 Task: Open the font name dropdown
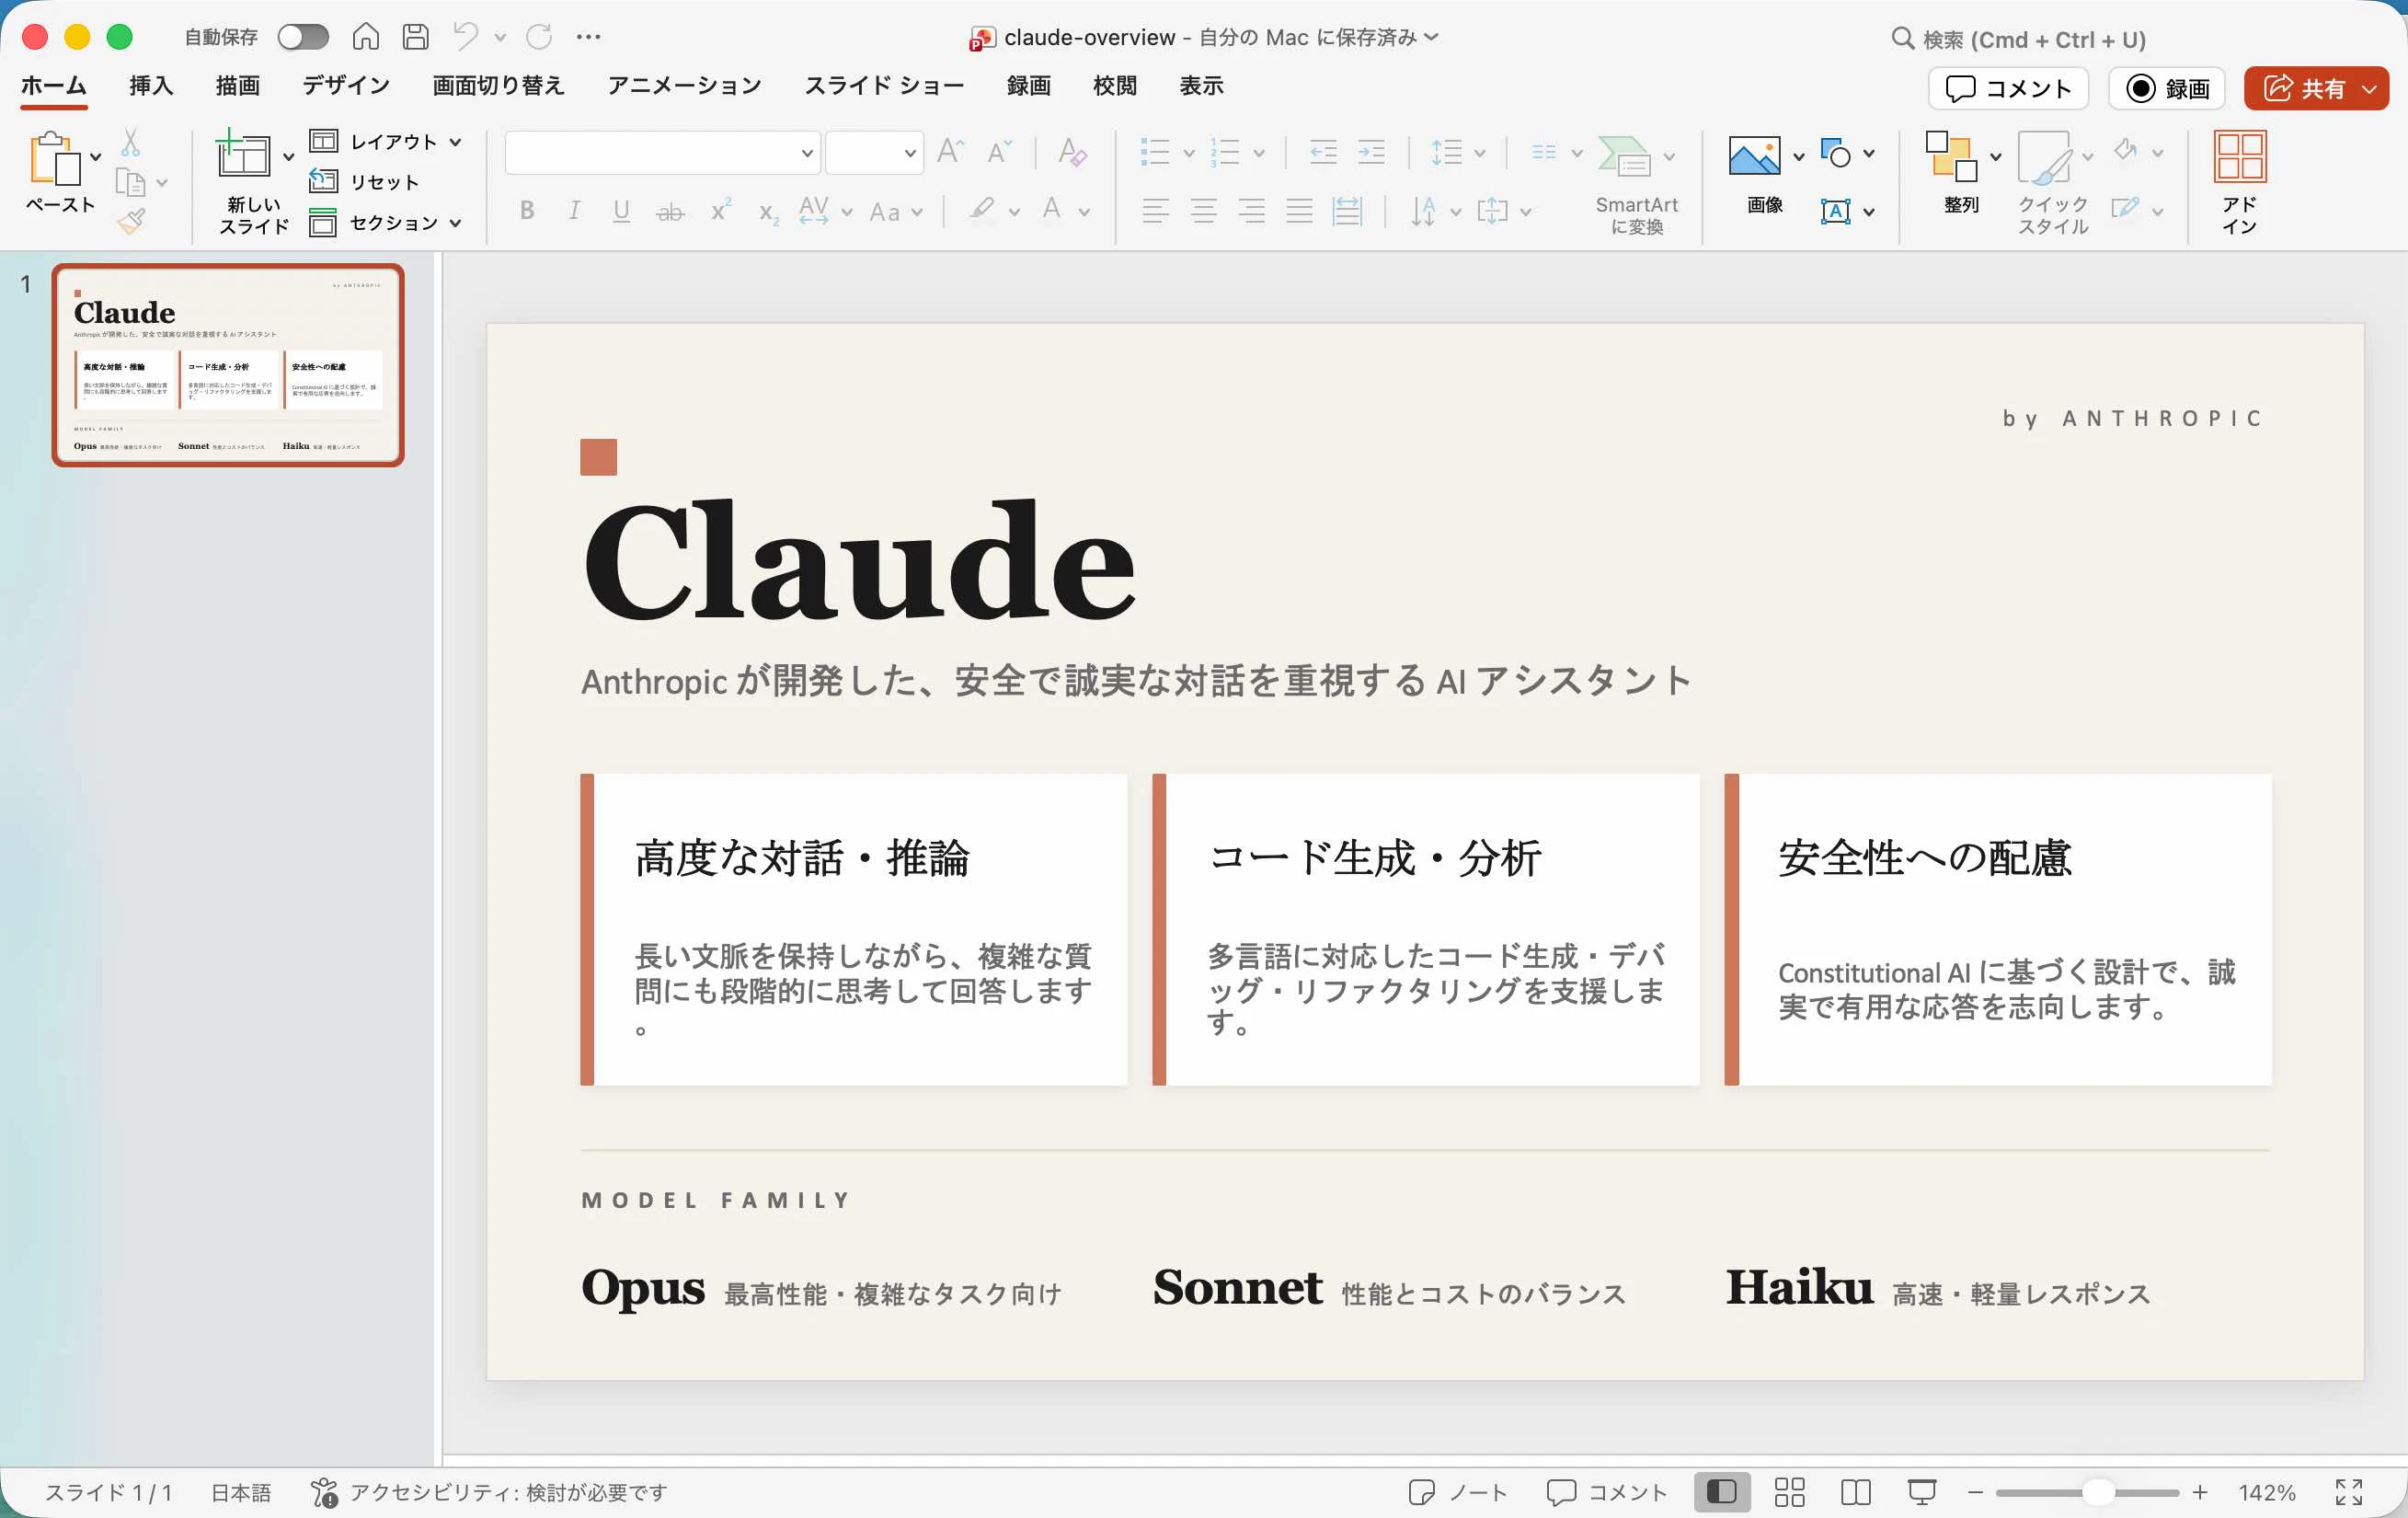(806, 153)
